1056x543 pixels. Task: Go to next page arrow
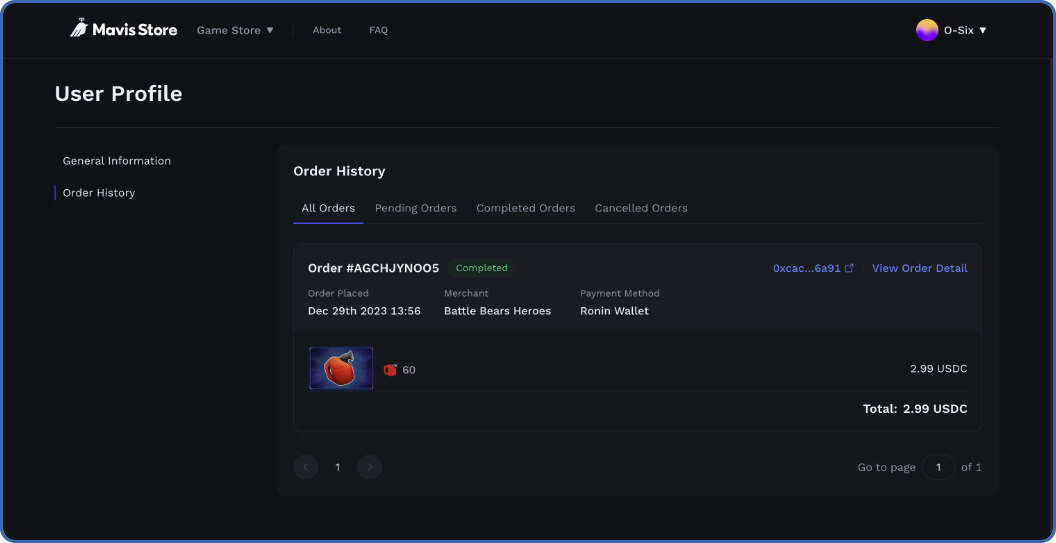369,467
